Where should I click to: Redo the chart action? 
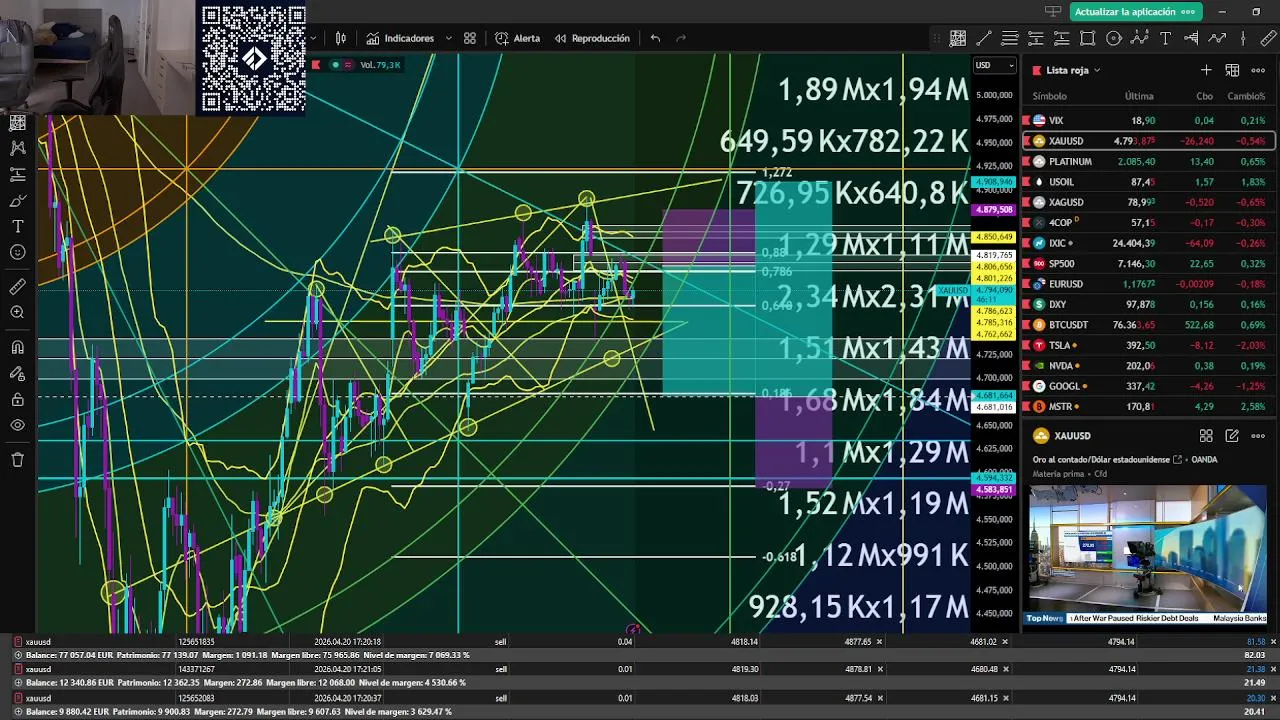(681, 38)
